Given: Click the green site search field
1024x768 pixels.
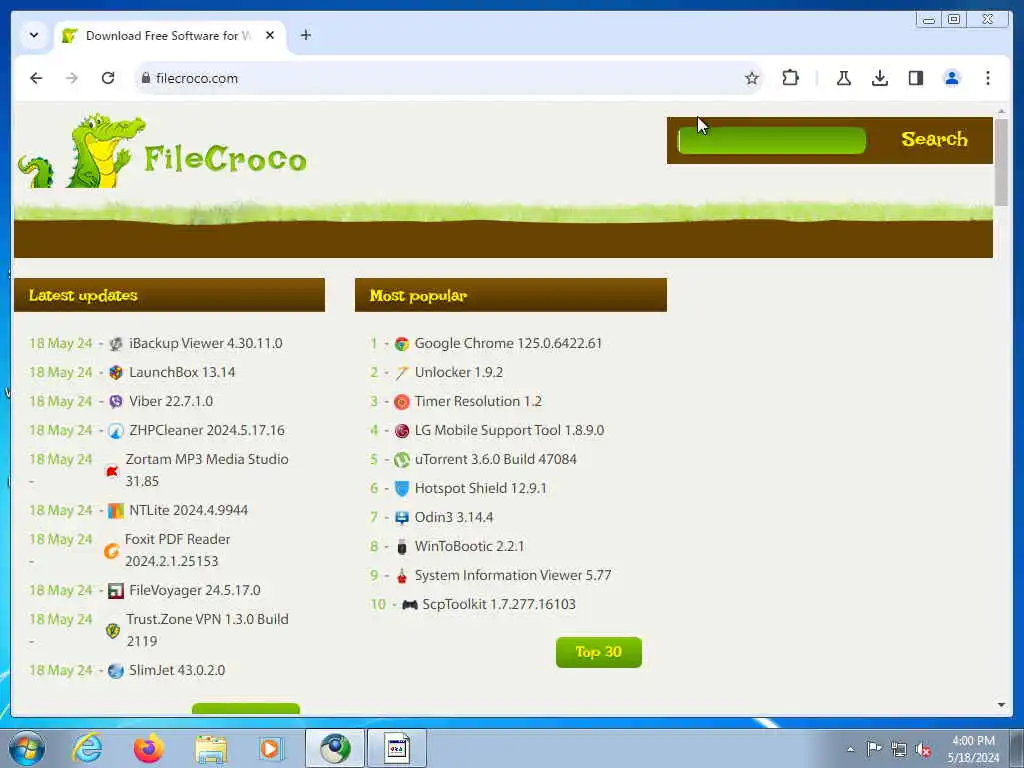Looking at the screenshot, I should pyautogui.click(x=772, y=140).
